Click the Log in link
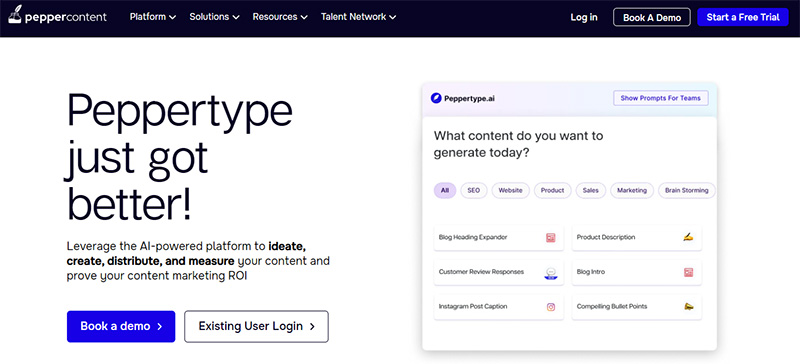The width and height of the screenshot is (800, 364). [x=584, y=17]
